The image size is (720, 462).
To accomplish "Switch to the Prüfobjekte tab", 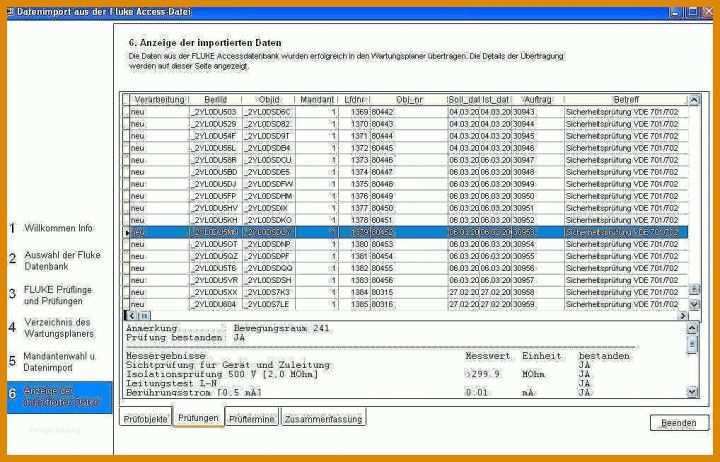I will pos(146,419).
